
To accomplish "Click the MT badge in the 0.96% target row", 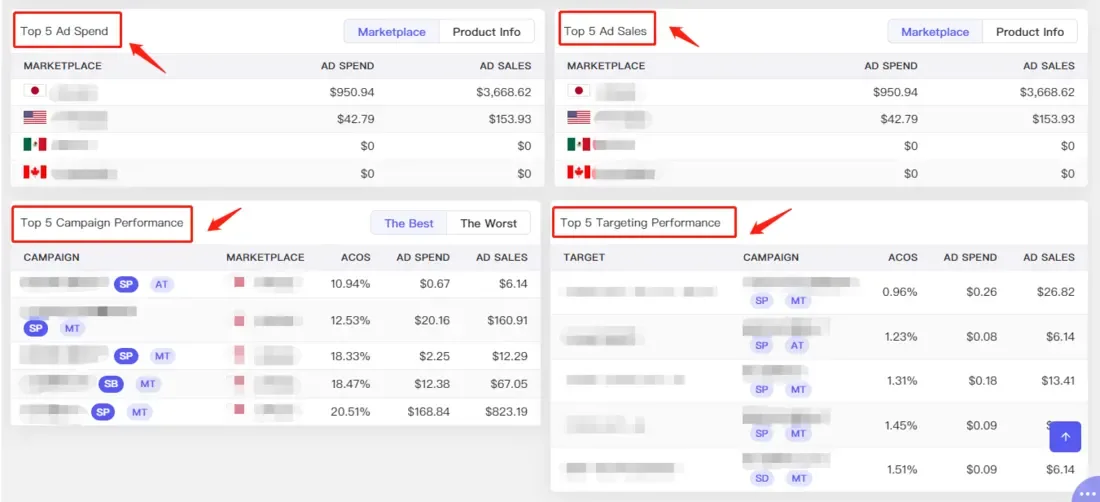I will tap(798, 301).
